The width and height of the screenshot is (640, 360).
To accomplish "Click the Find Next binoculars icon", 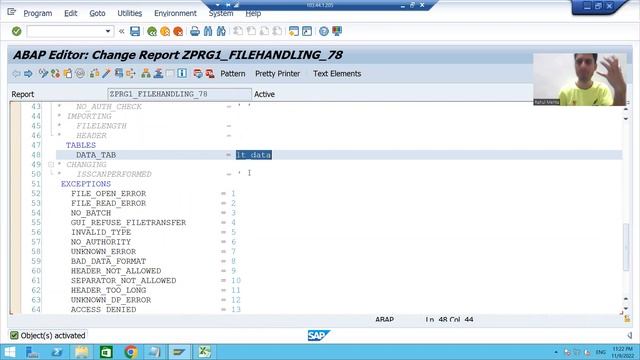I will pos(221,31).
